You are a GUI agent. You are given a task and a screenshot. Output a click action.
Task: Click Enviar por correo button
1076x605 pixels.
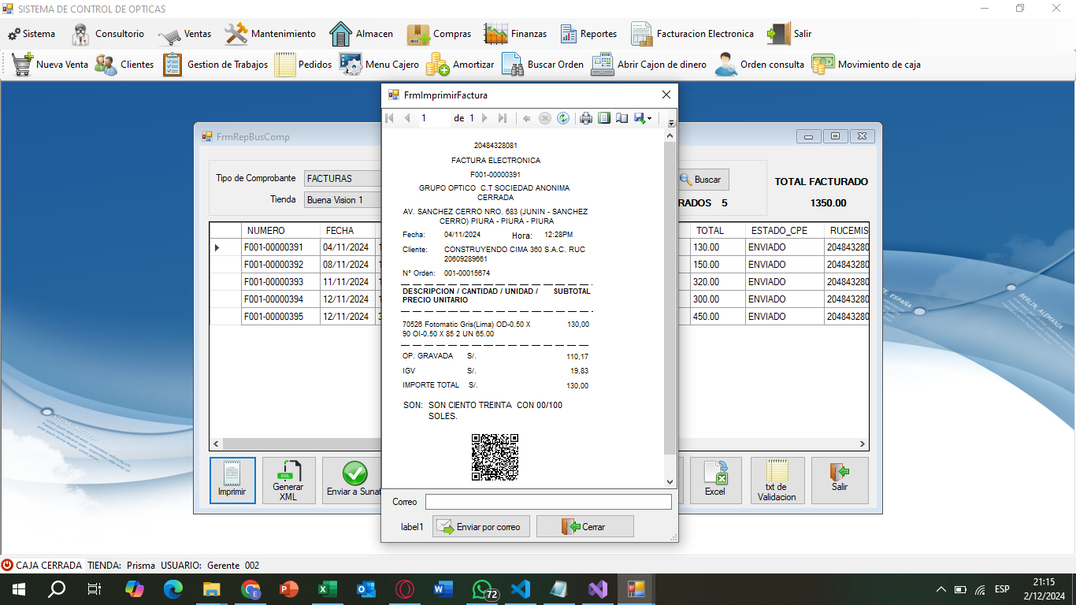481,527
